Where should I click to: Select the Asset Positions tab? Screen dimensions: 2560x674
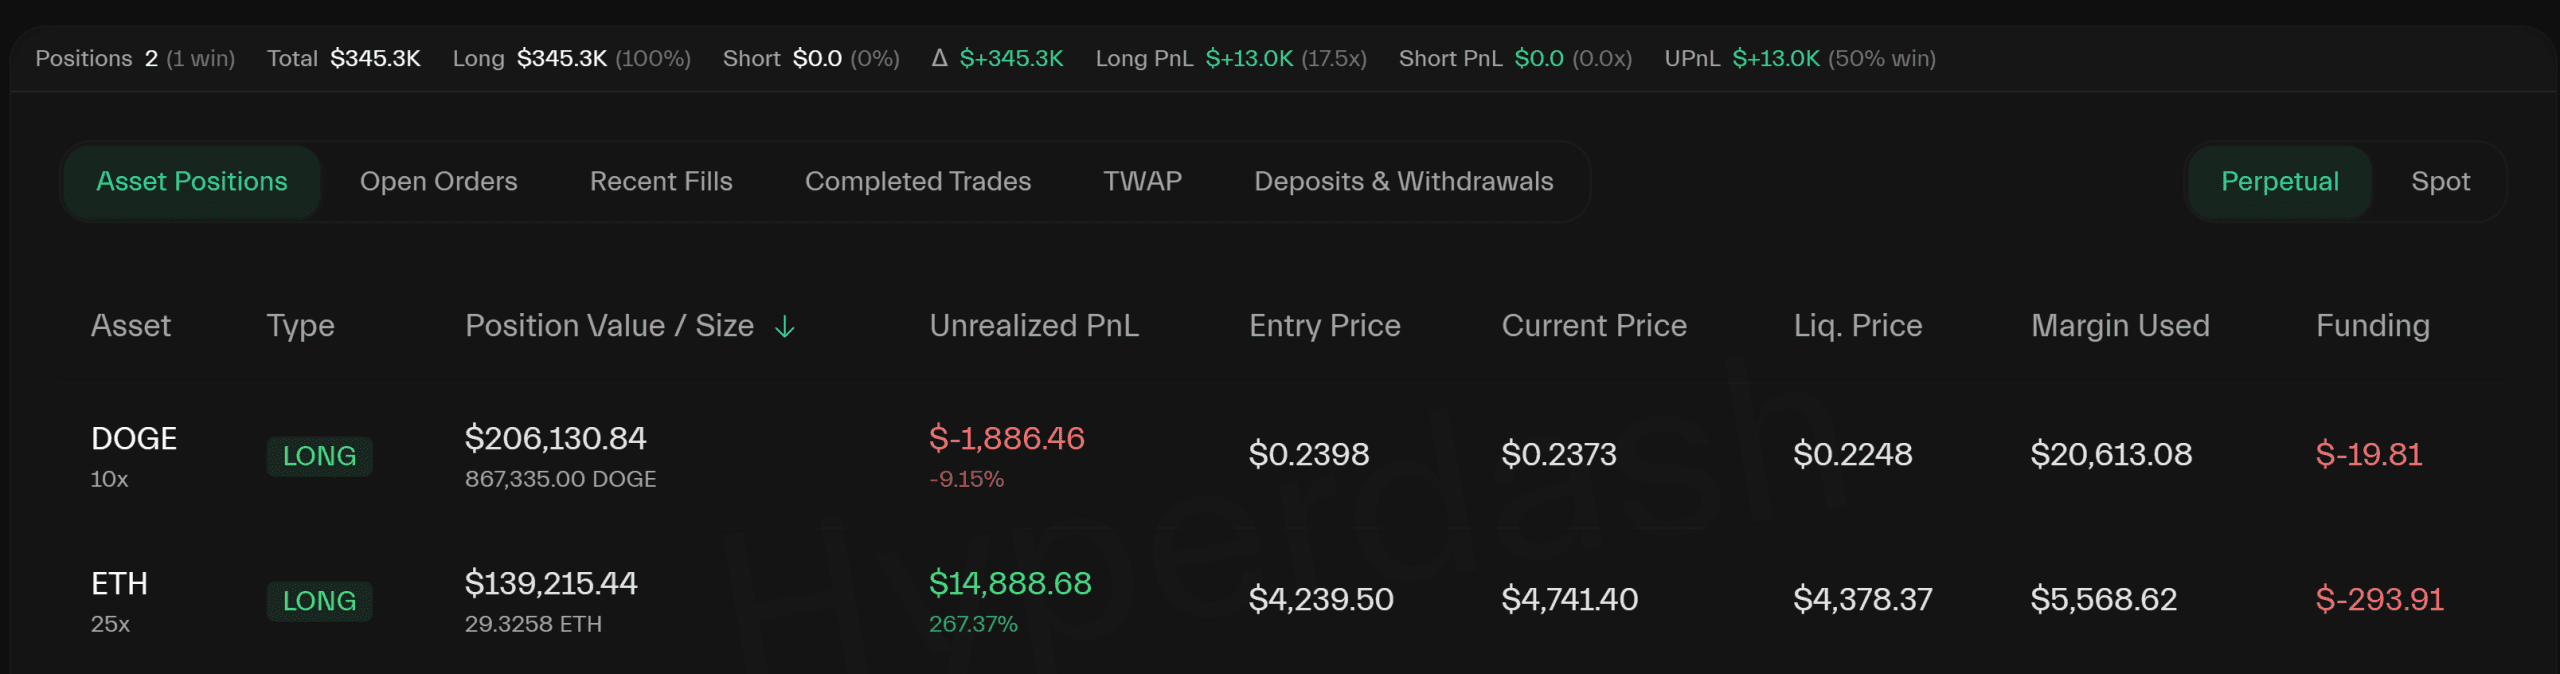192,181
